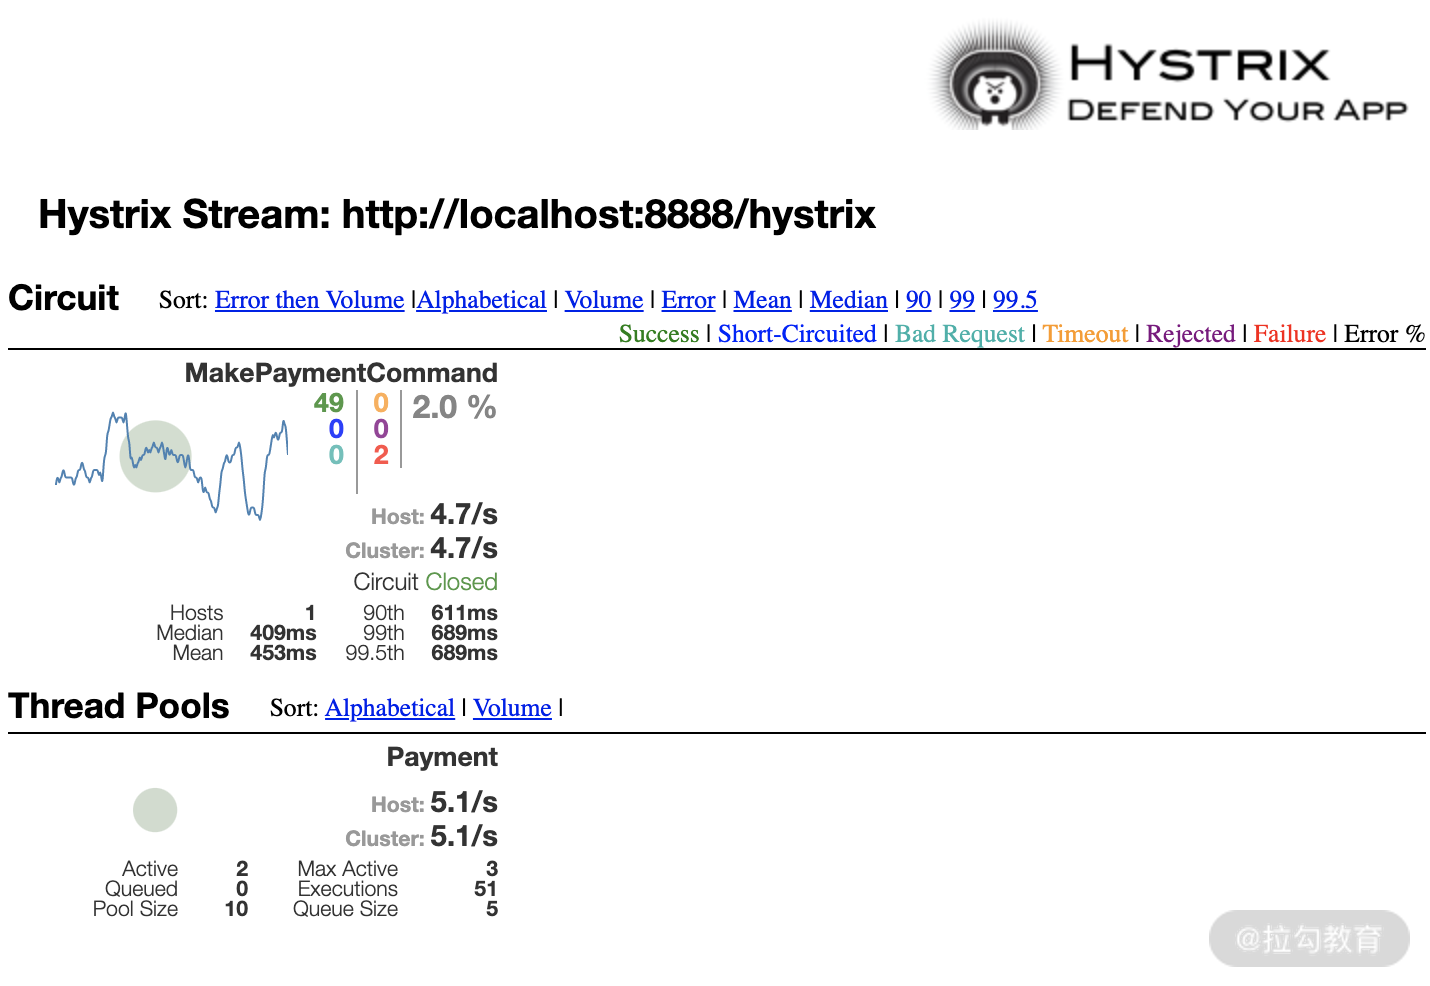Click the orange timeout count 0

pyautogui.click(x=381, y=403)
